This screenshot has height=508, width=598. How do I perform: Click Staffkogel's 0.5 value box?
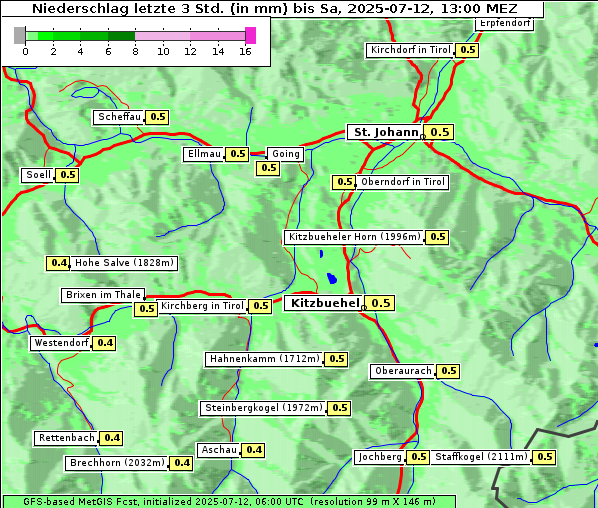[x=544, y=457]
